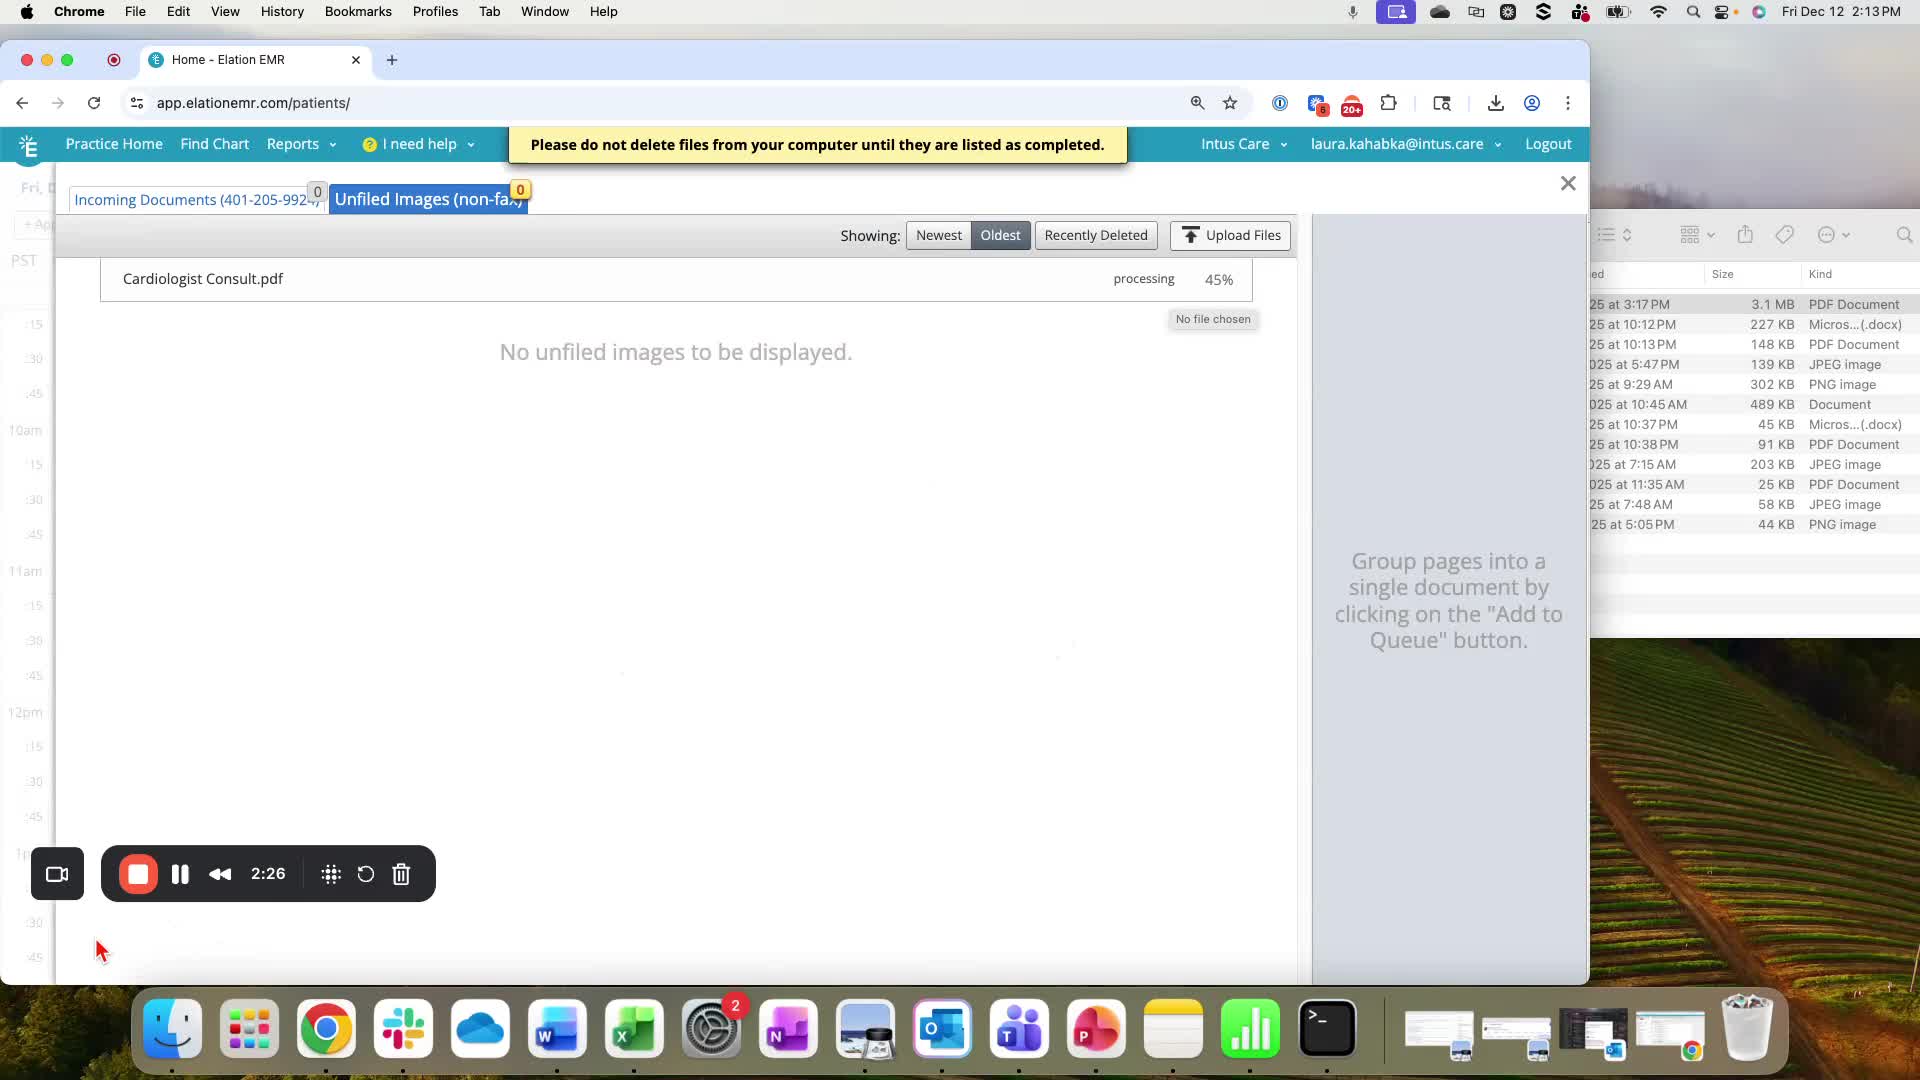
Task: Expand laura.kahabka@intus.care account menu
Action: pyautogui.click(x=1406, y=144)
